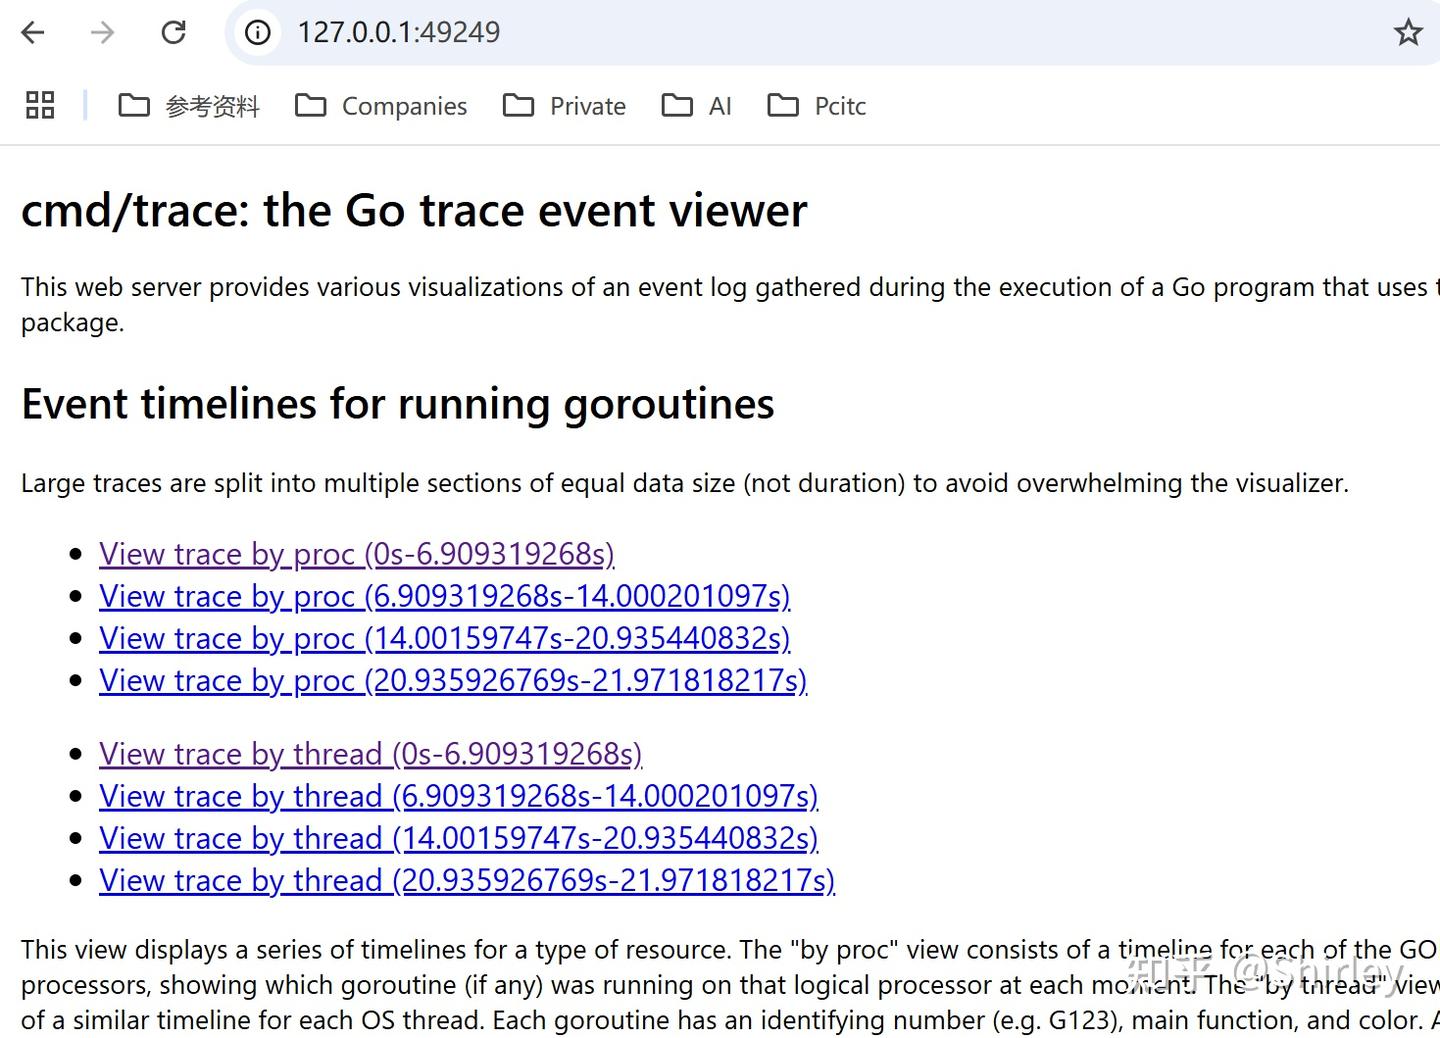Reload the current page
The height and width of the screenshot is (1038, 1440).
point(174,33)
